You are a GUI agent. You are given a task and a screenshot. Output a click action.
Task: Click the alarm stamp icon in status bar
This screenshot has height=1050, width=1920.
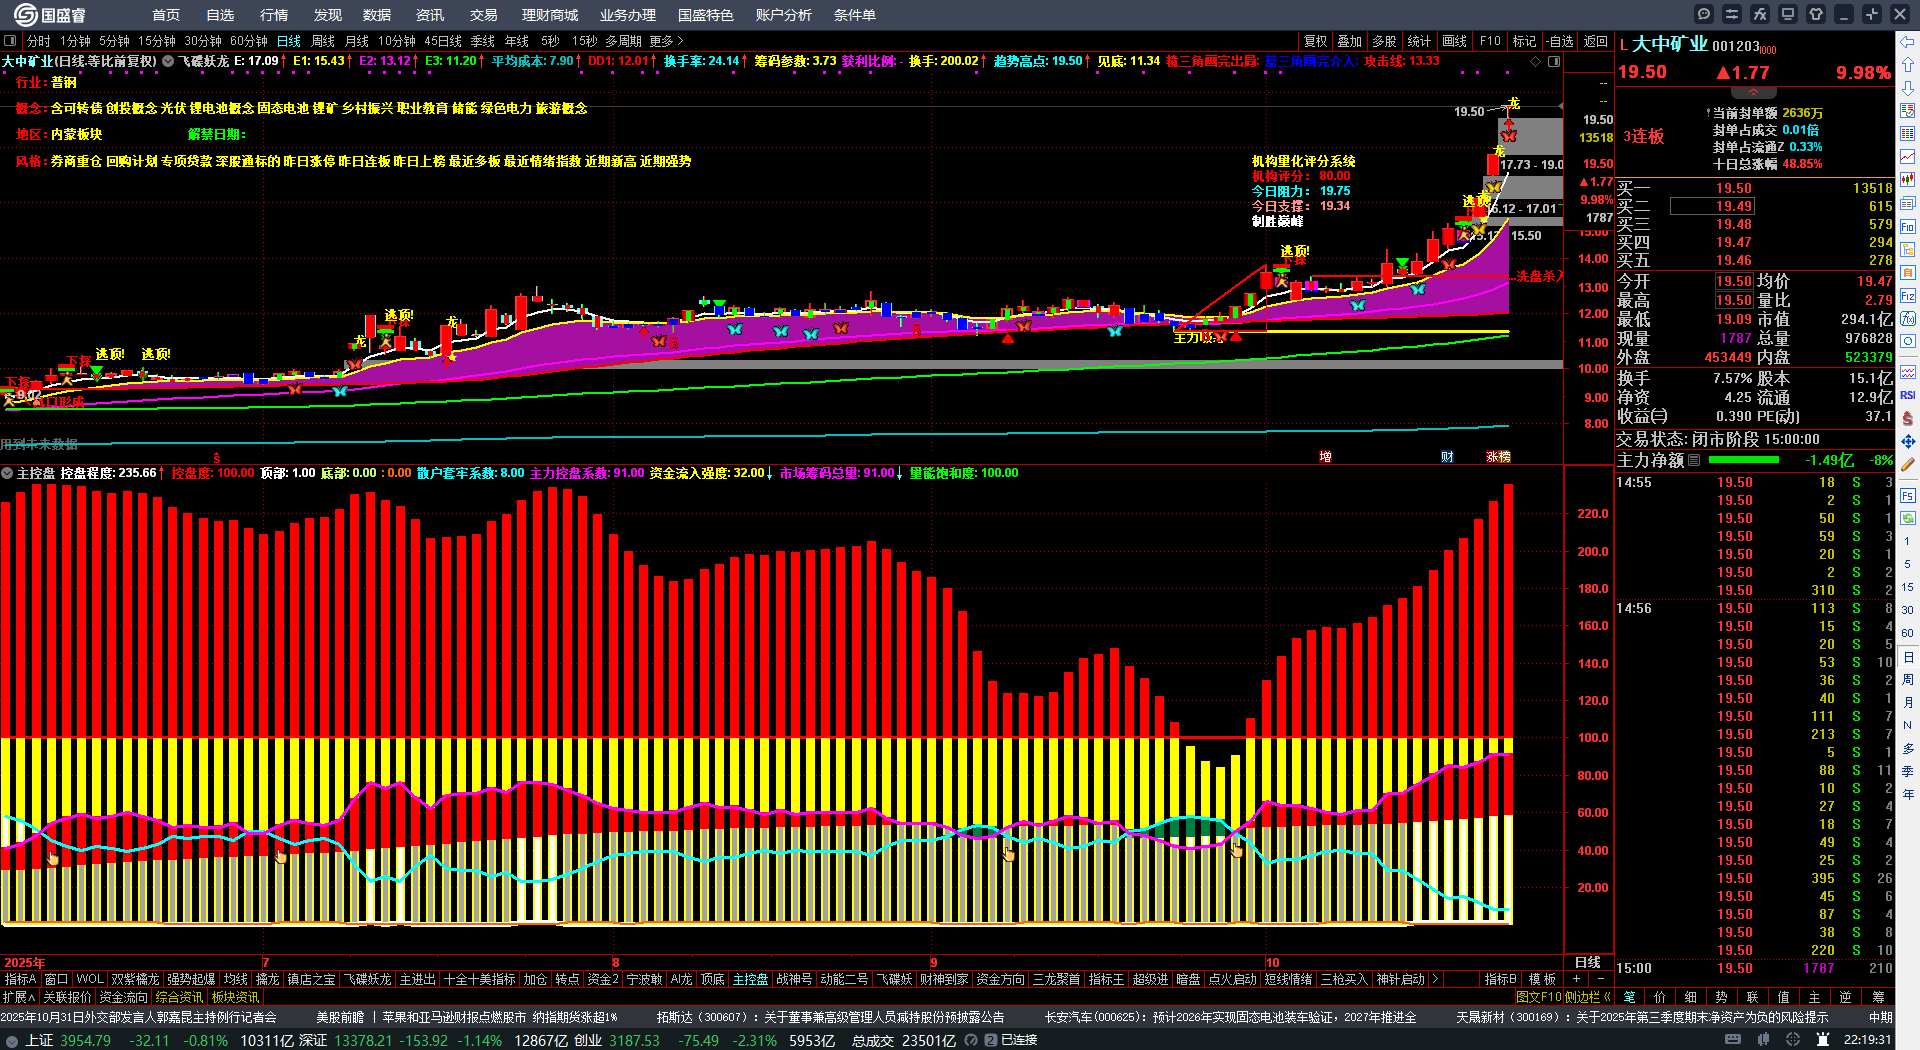(1822, 1040)
